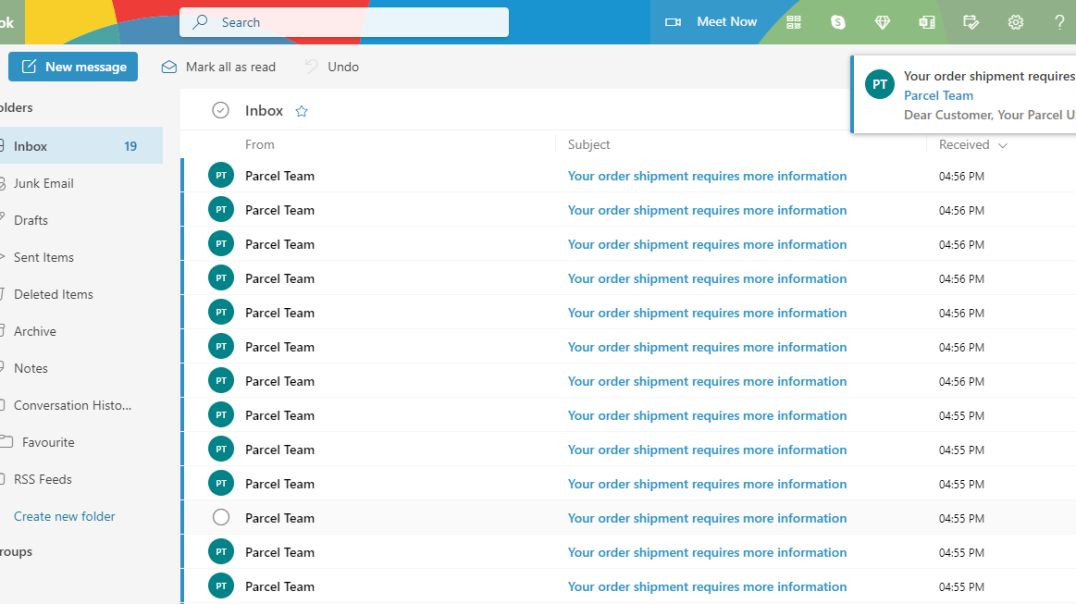Viewport: 1076px width, 604px height.
Task: Start a Meet Now call
Action: pos(711,21)
